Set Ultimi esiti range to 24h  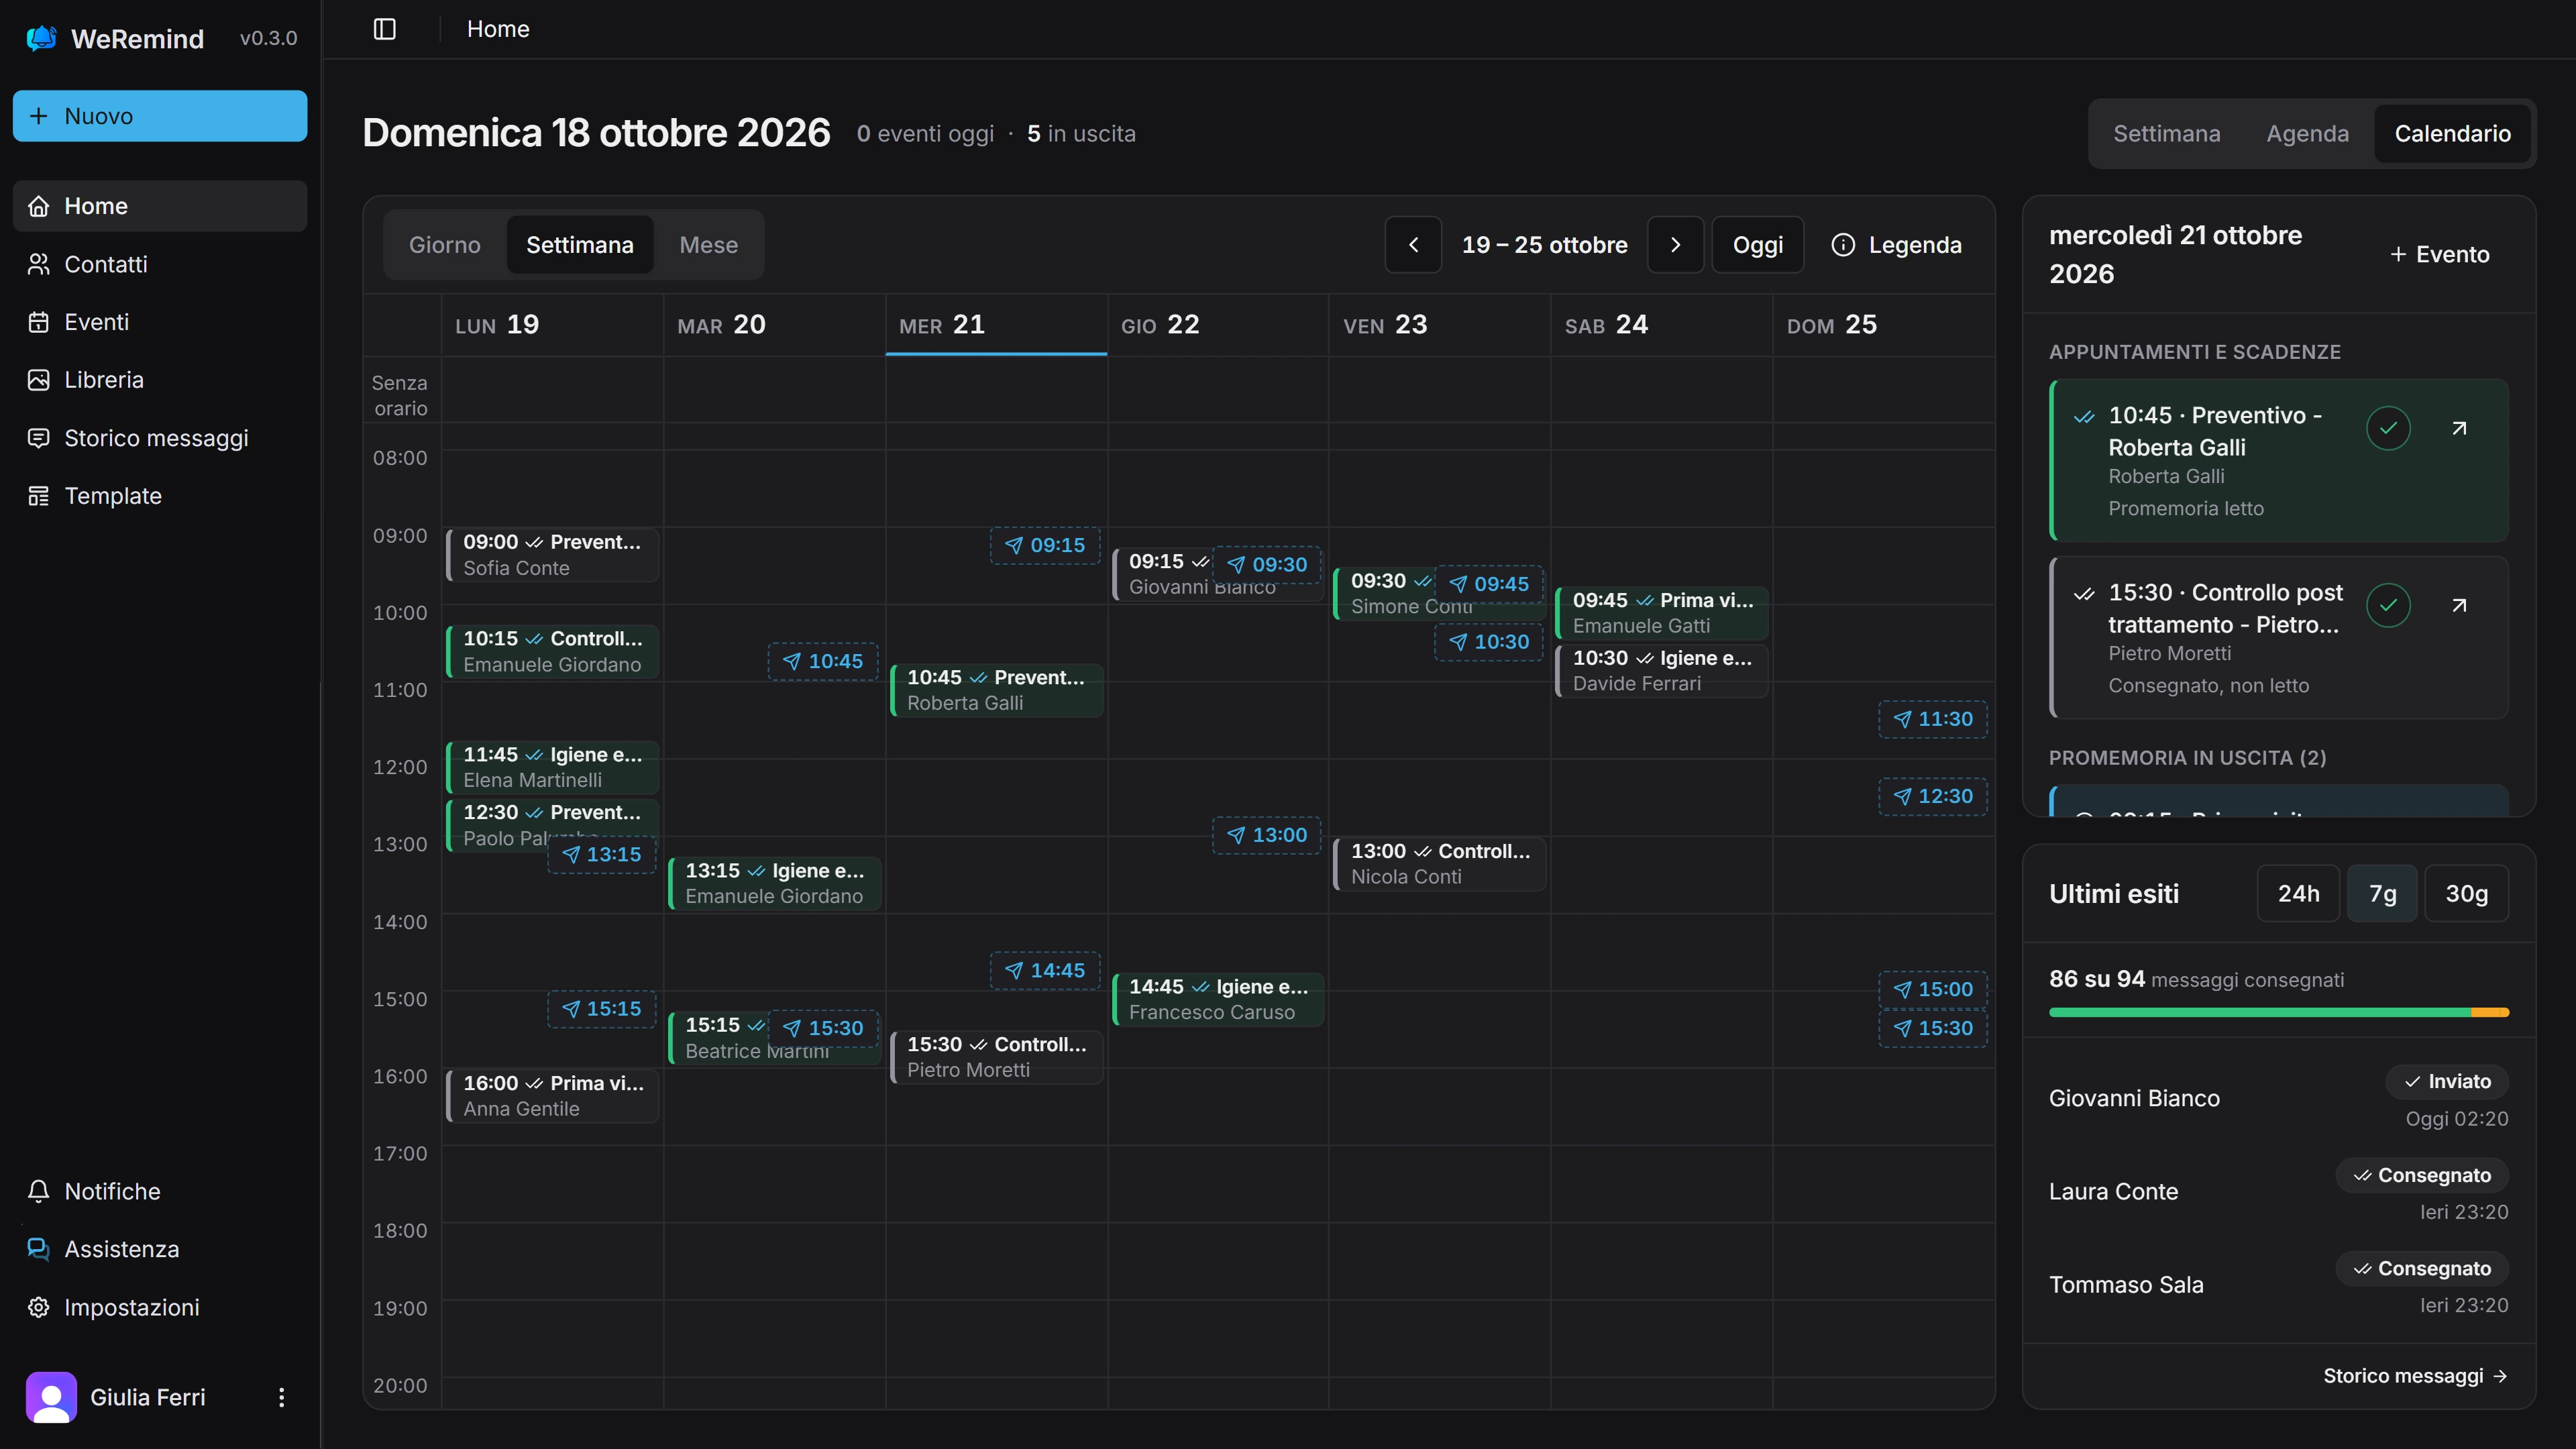coord(2298,894)
